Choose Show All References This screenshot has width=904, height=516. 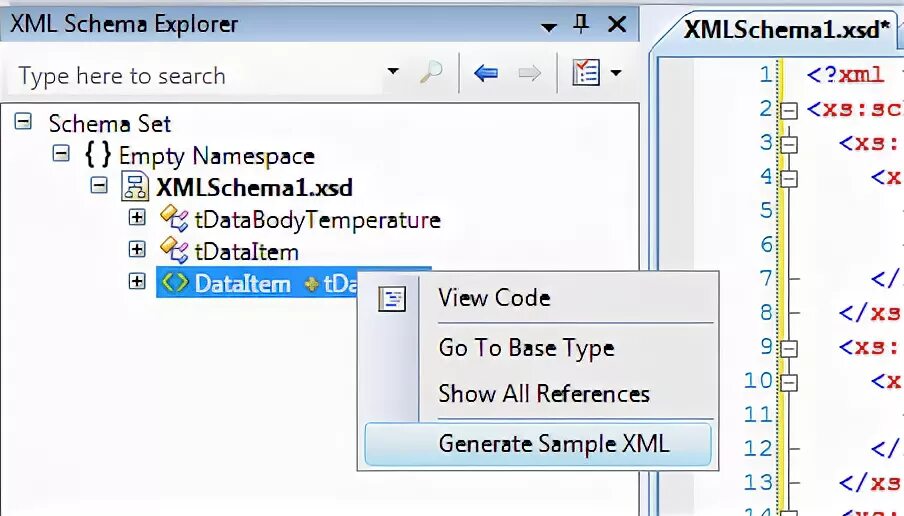point(544,394)
